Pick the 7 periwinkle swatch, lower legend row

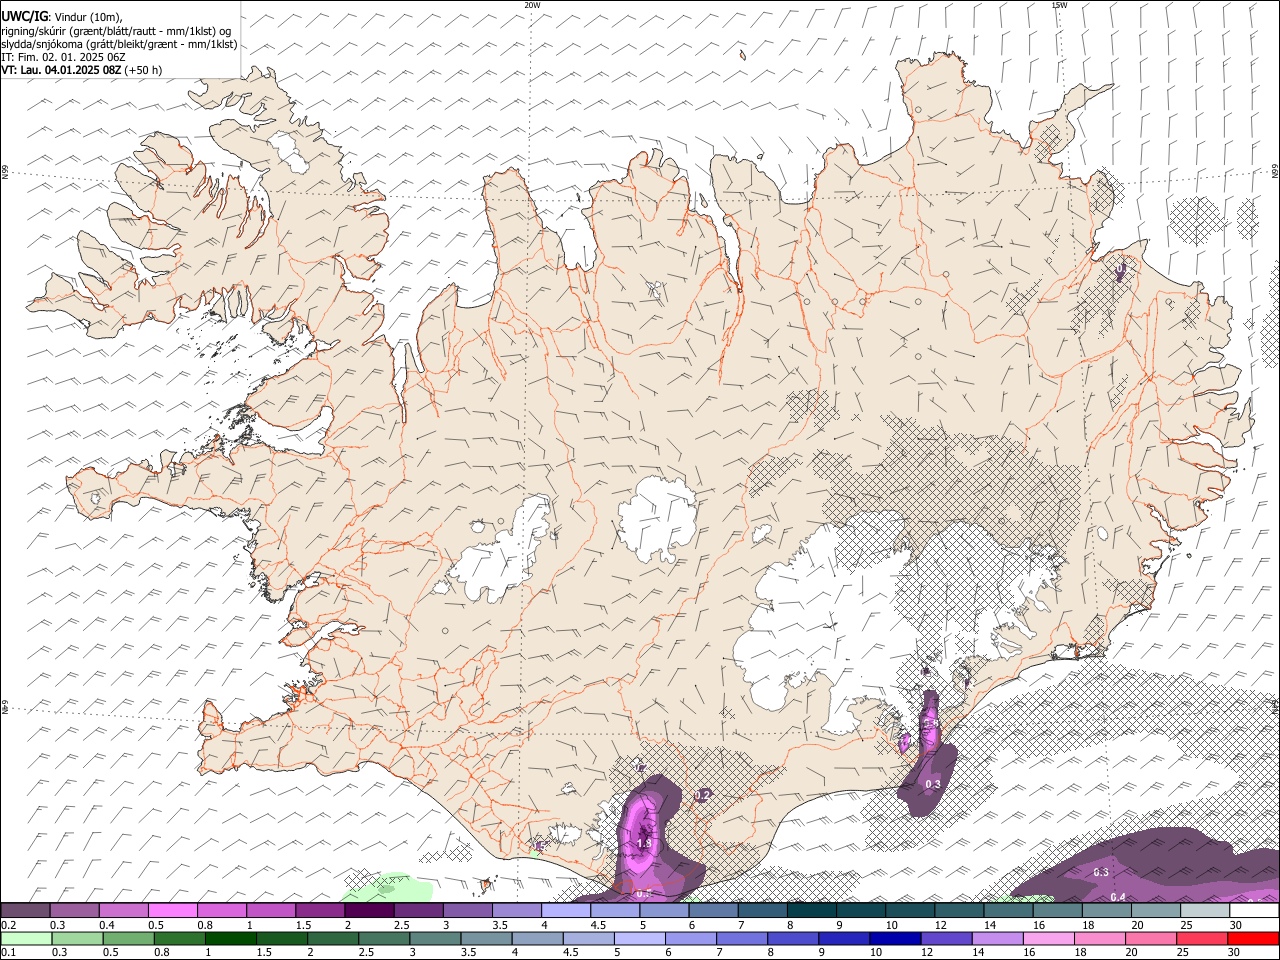coord(742,939)
